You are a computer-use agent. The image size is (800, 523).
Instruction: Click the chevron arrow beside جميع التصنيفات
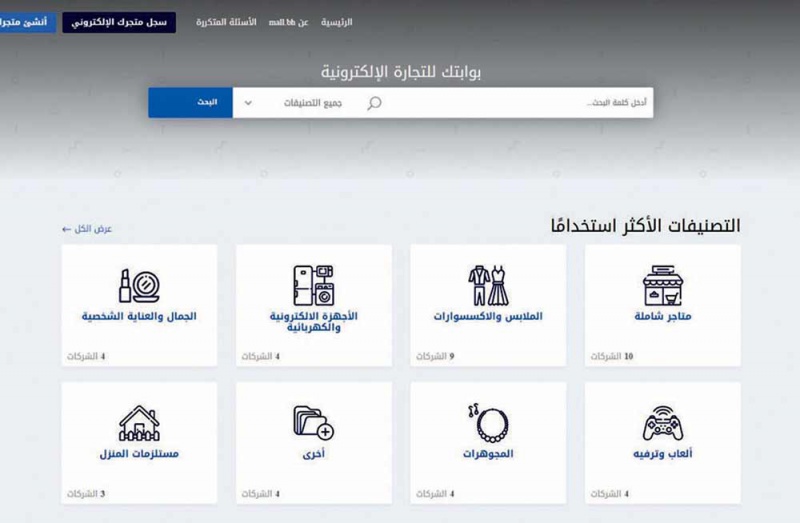tap(248, 103)
